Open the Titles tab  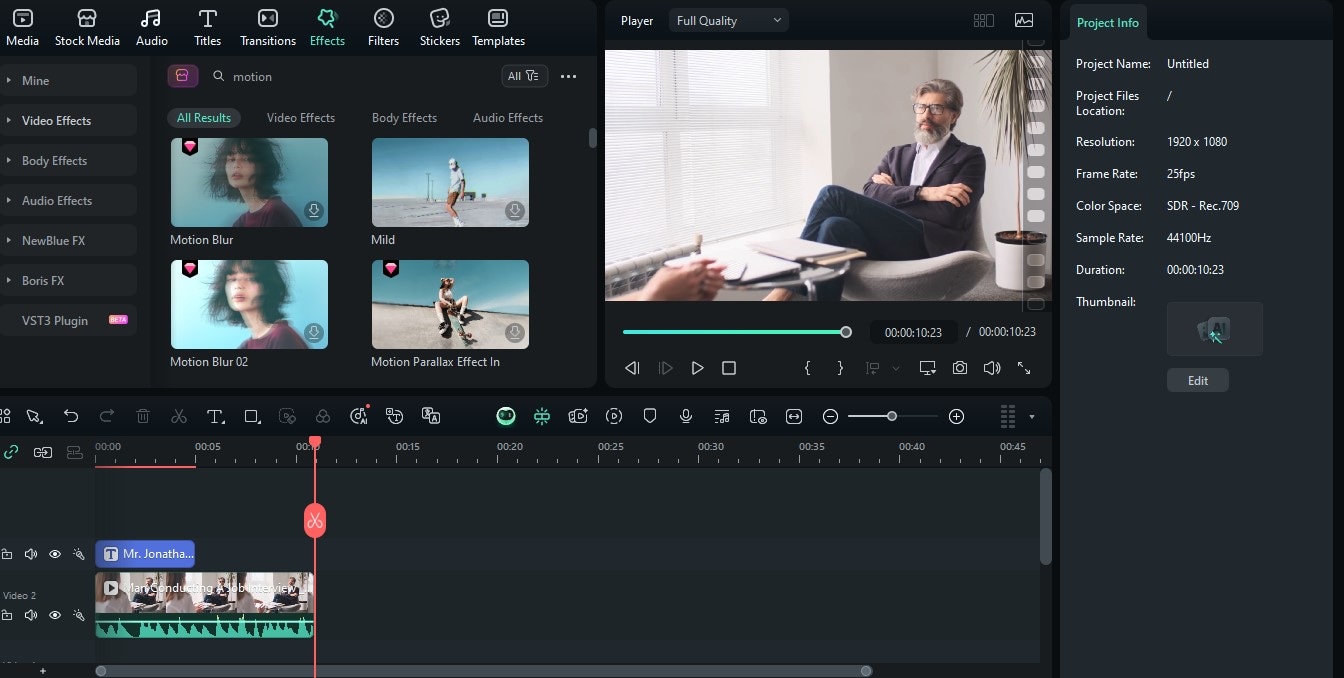pyautogui.click(x=208, y=27)
